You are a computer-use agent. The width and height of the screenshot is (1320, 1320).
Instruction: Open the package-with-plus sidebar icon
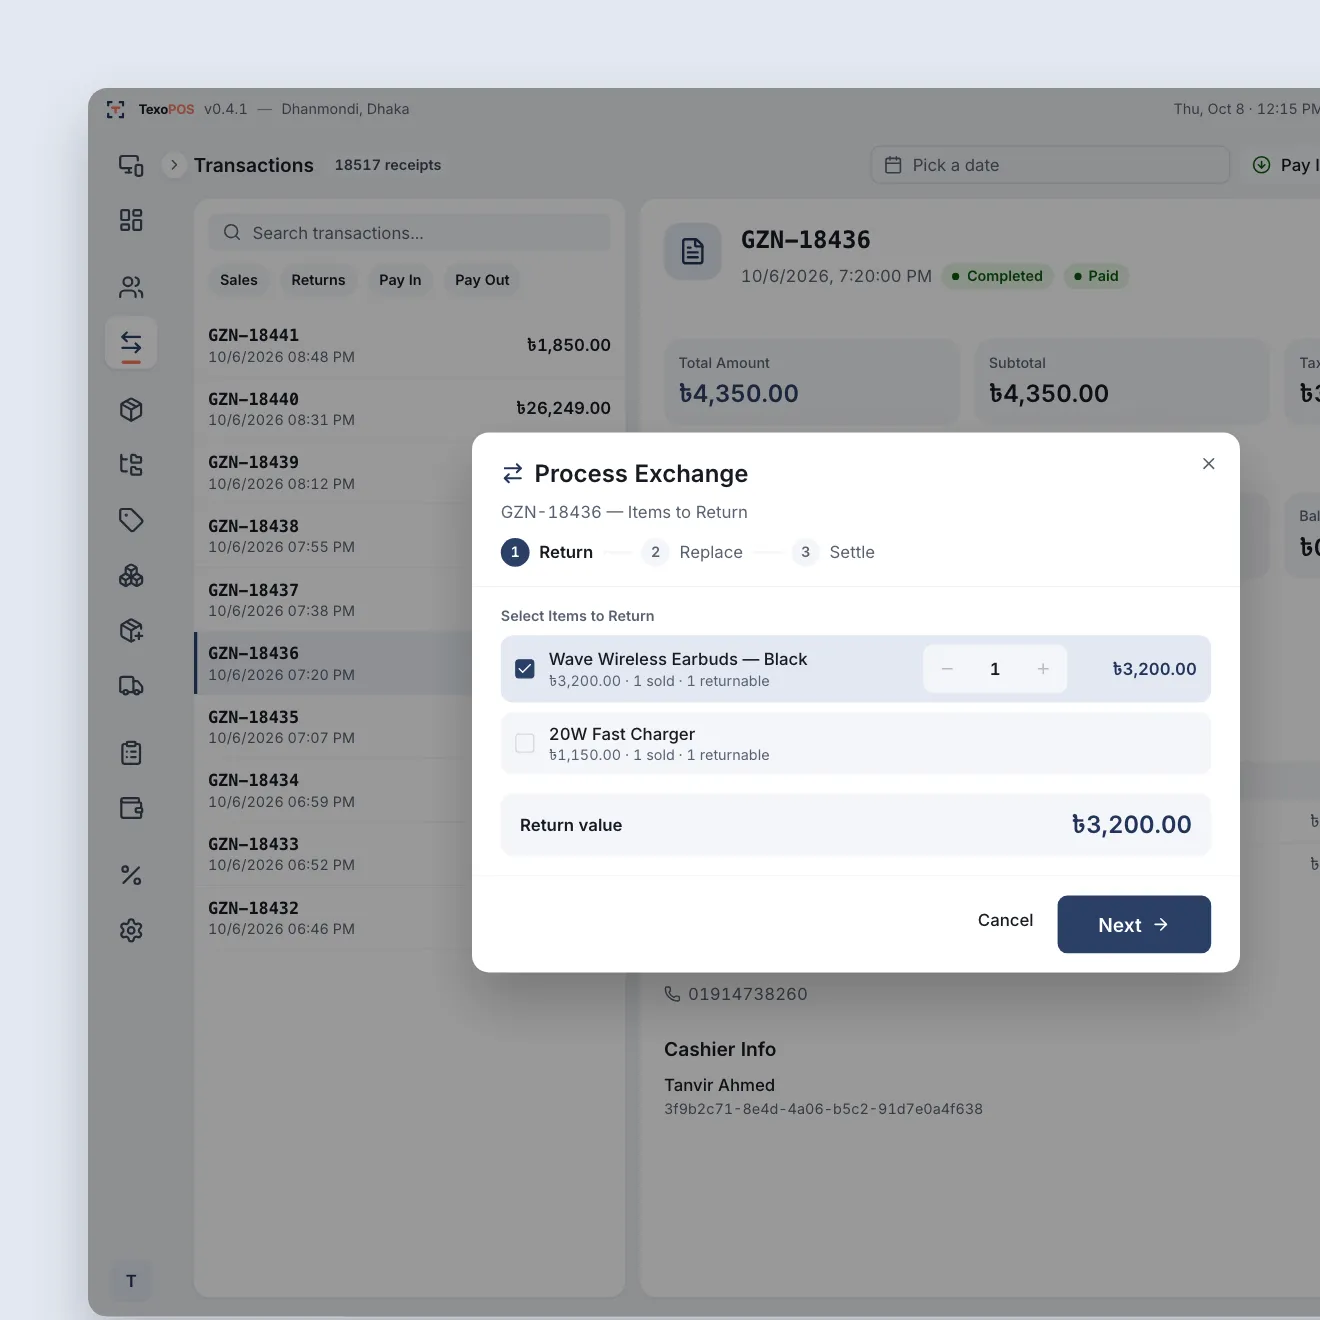131,630
